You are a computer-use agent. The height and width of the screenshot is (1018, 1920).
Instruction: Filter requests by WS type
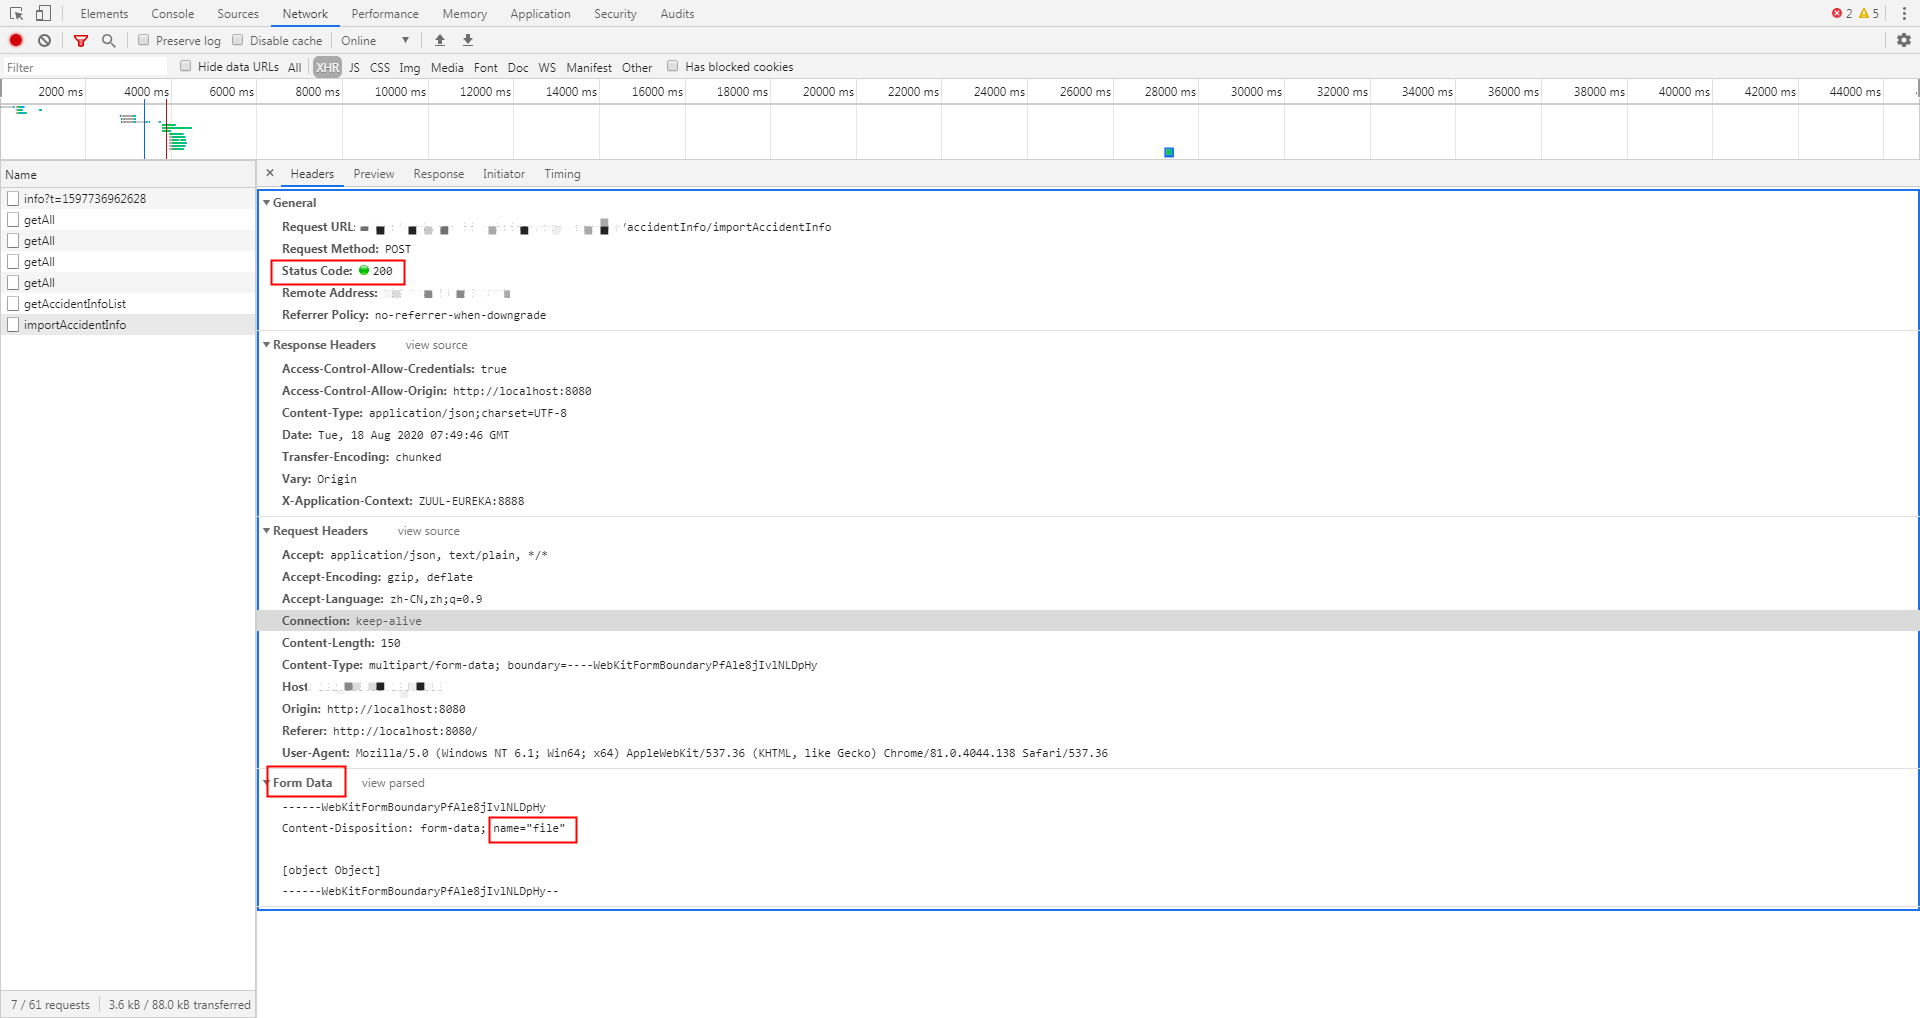[x=547, y=67]
